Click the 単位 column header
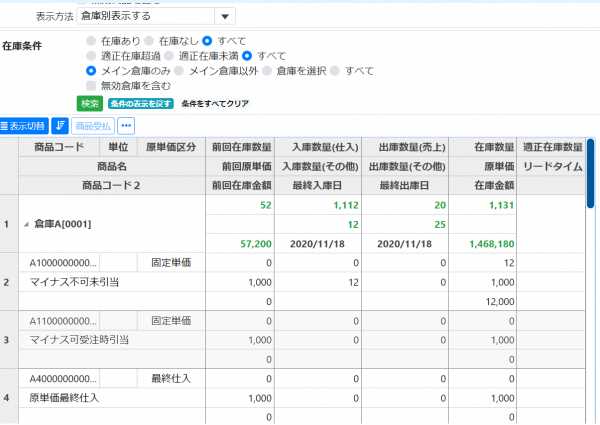Image resolution: width=600 pixels, height=425 pixels. coord(118,147)
